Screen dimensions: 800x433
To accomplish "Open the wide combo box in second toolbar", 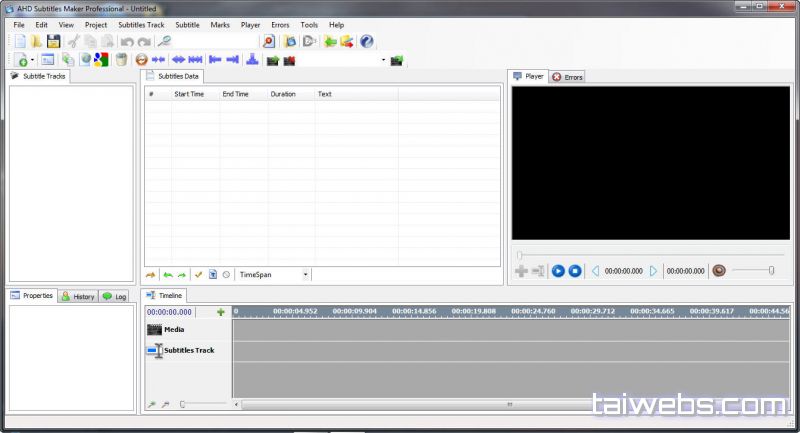I will tap(340, 60).
